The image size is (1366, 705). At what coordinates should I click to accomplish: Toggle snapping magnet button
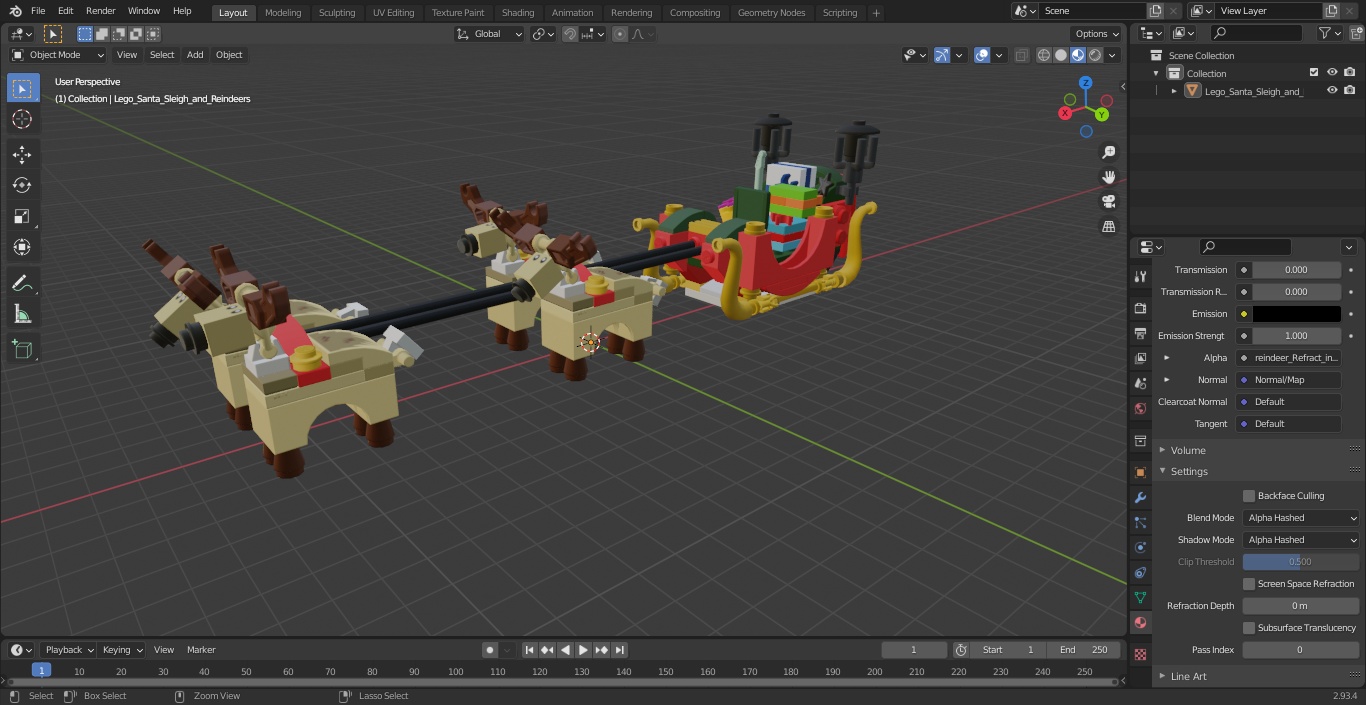point(570,34)
